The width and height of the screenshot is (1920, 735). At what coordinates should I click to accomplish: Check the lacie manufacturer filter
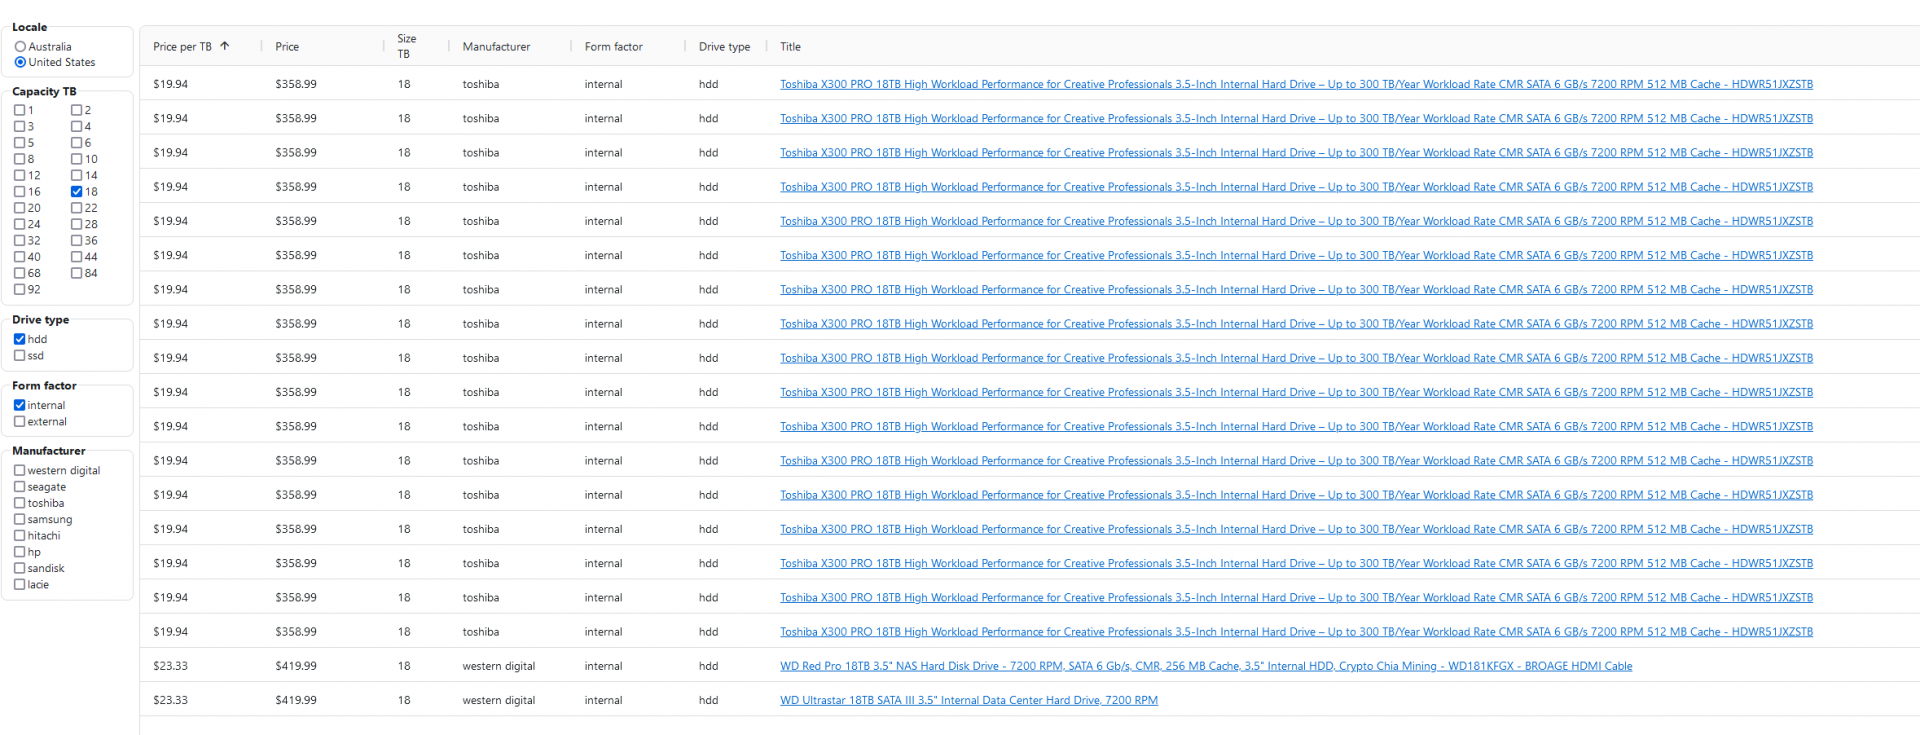(x=19, y=584)
